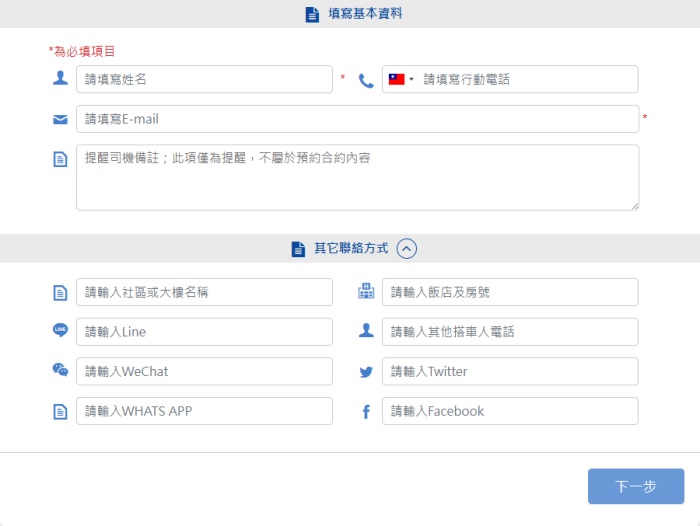Click the Line chat bubble icon
This screenshot has height=526, width=700.
pyautogui.click(x=60, y=330)
